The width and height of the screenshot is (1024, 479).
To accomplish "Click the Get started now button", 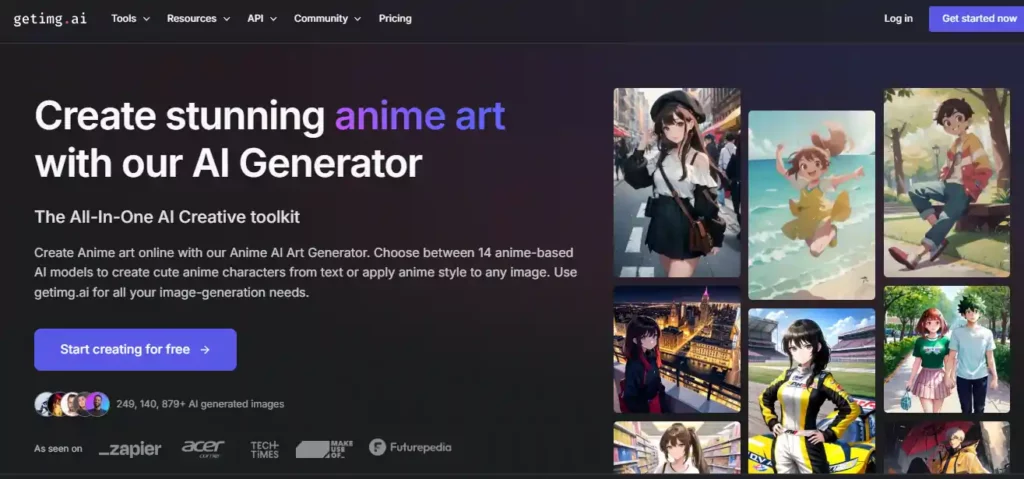I will [977, 19].
